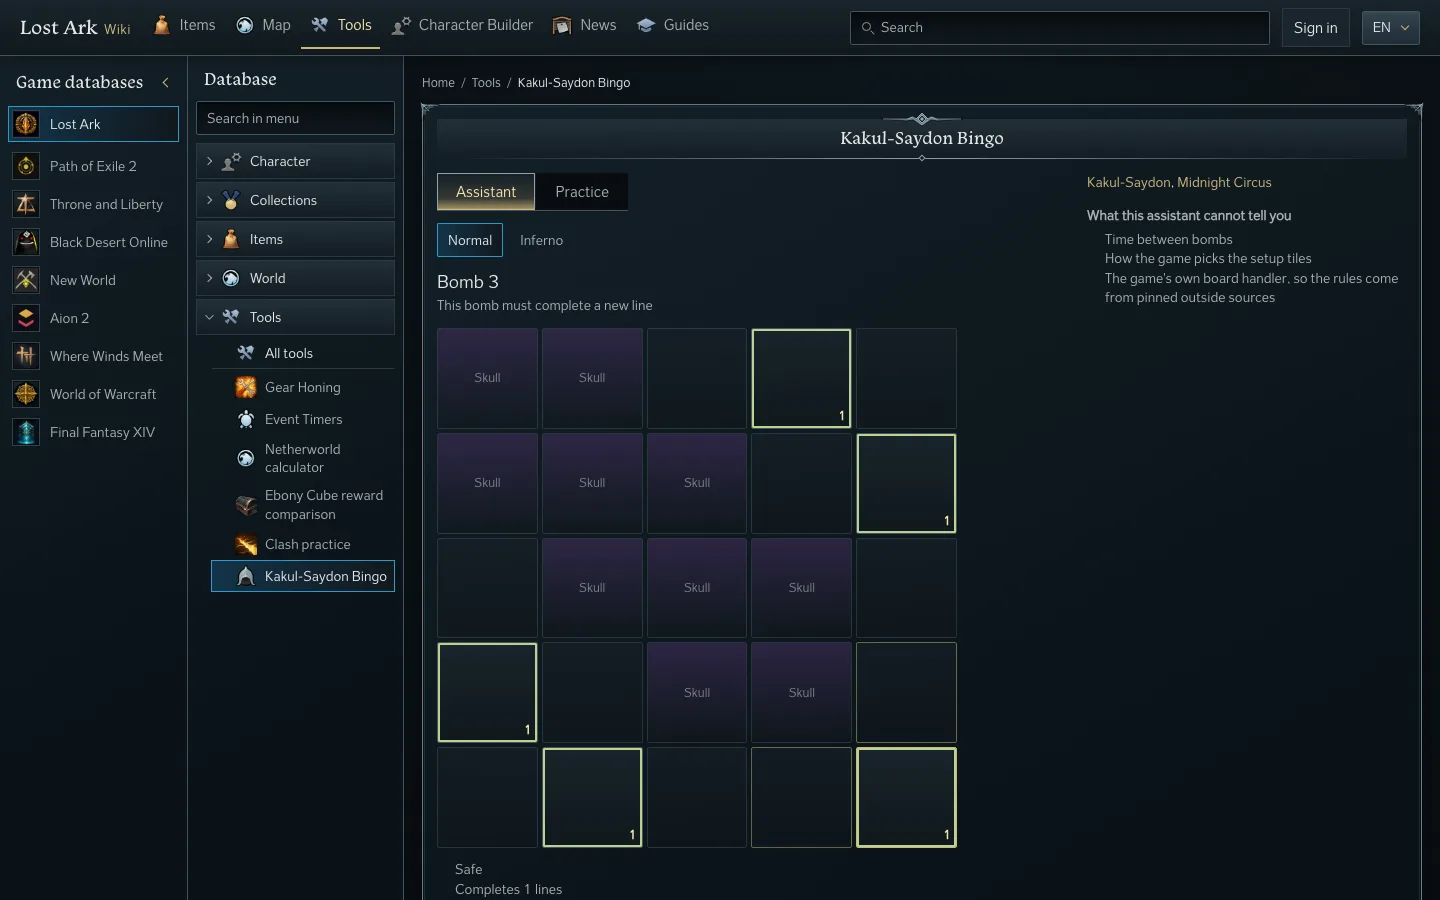
Task: Select the Lost Ark game database icon
Action: pyautogui.click(x=26, y=124)
